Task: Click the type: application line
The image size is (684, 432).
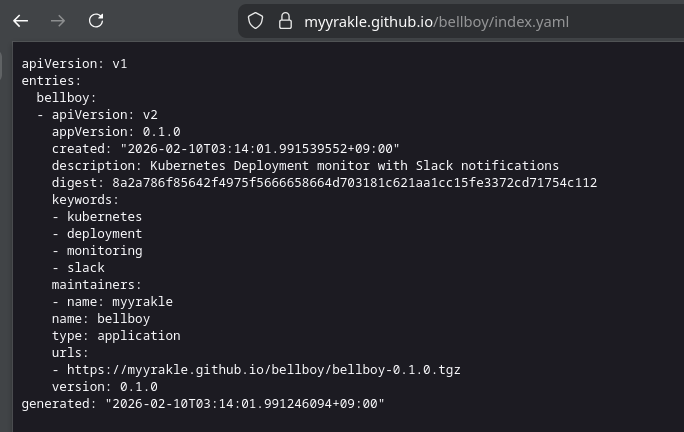Action: [116, 335]
